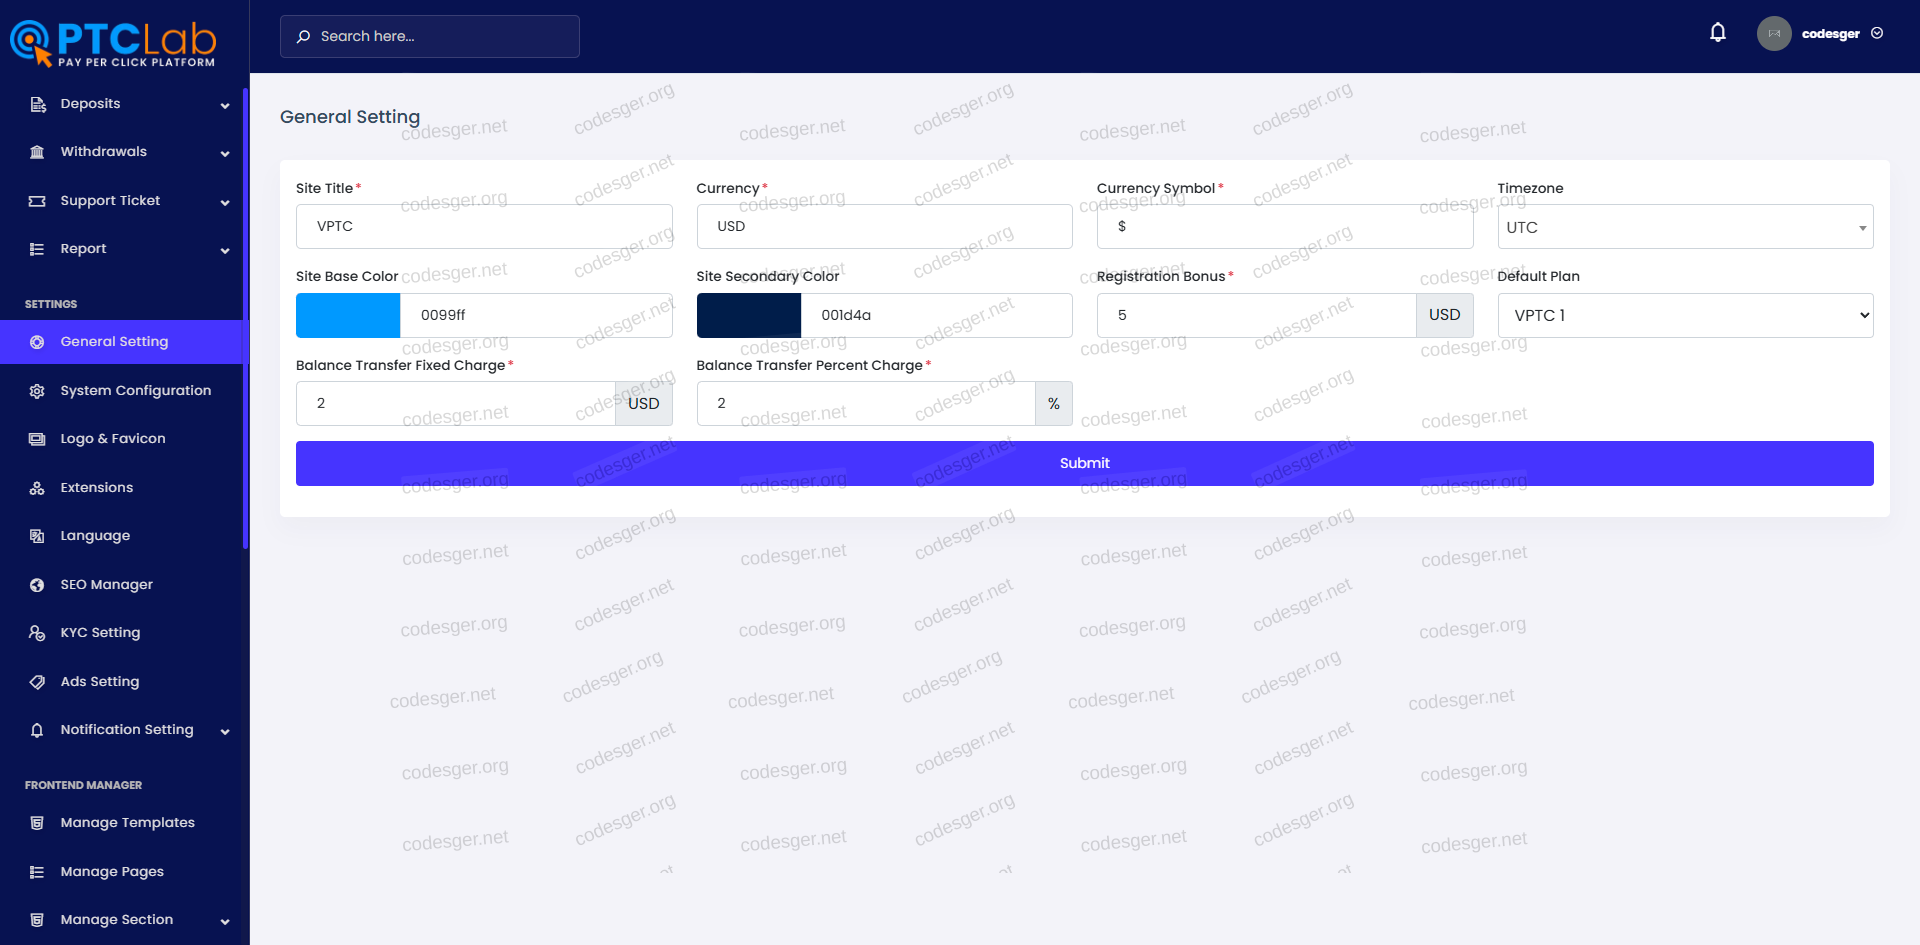Open codesger account menu
The width and height of the screenshot is (1920, 945).
[x=1841, y=34]
